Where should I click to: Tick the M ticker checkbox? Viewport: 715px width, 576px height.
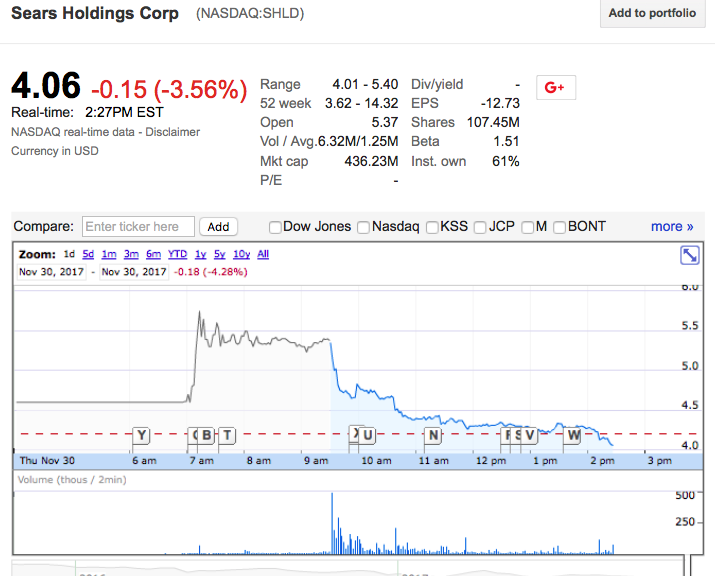528,227
